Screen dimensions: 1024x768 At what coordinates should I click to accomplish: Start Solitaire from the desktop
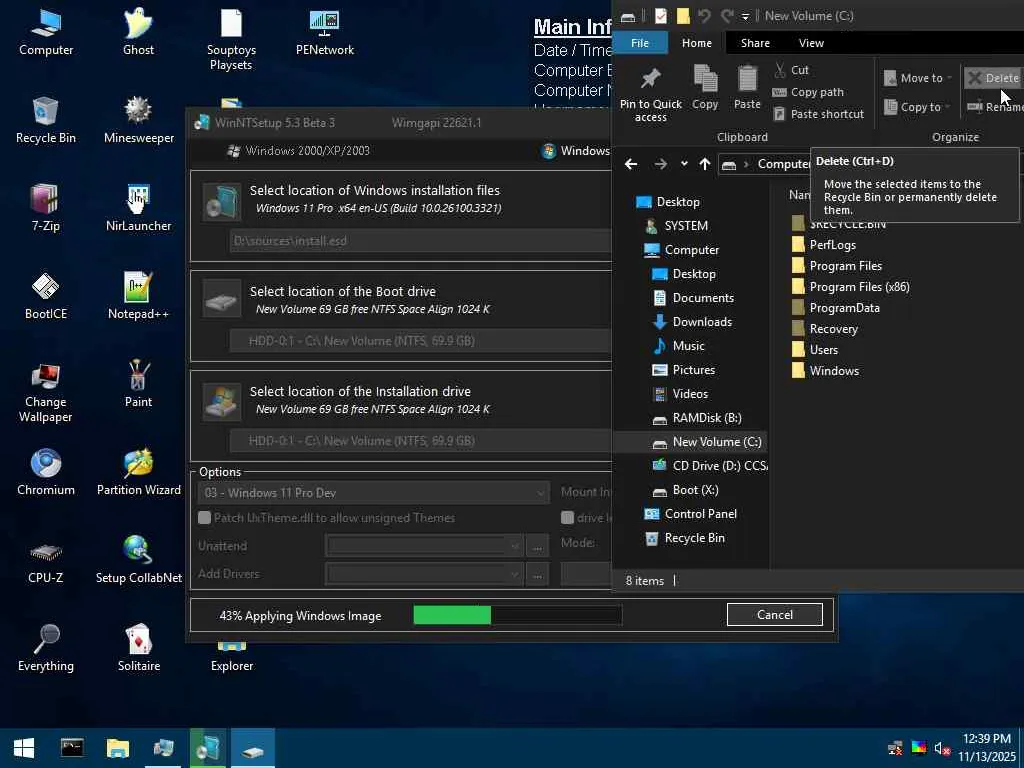(138, 648)
